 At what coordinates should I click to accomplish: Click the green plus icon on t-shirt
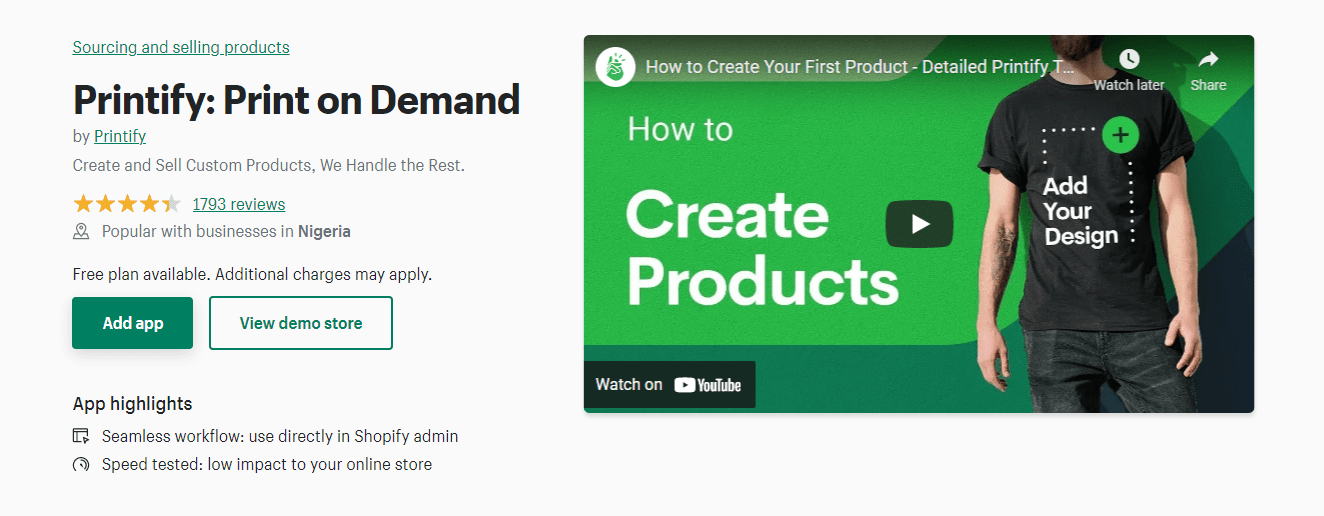coord(1120,135)
